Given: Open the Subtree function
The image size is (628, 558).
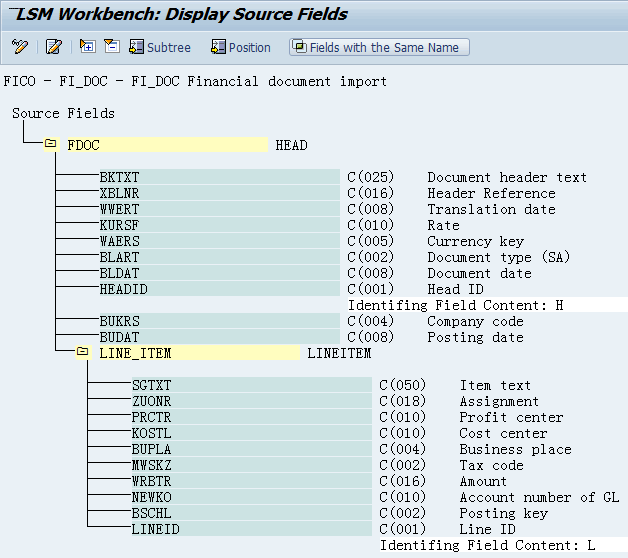Looking at the screenshot, I should coord(160,47).
